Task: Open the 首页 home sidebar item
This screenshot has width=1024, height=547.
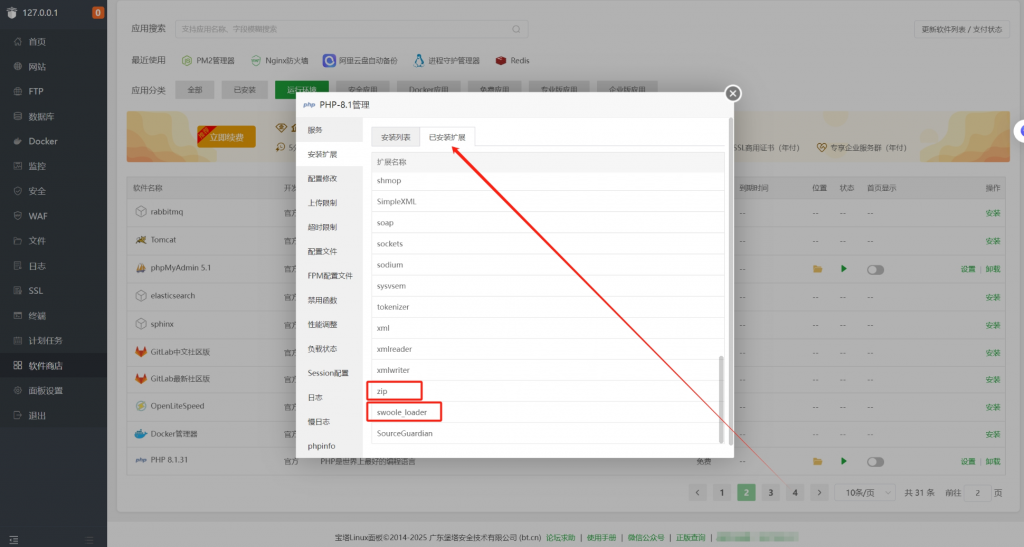Action: coord(37,42)
